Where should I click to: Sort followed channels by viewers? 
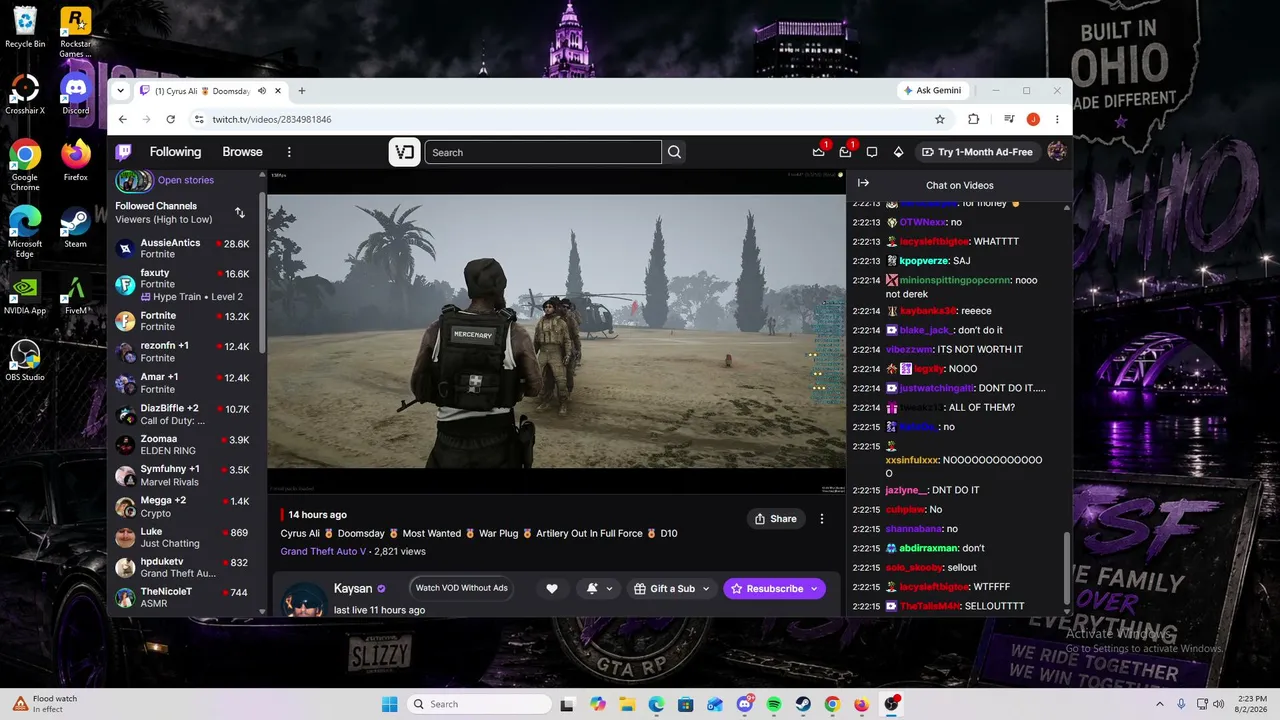pyautogui.click(x=240, y=213)
